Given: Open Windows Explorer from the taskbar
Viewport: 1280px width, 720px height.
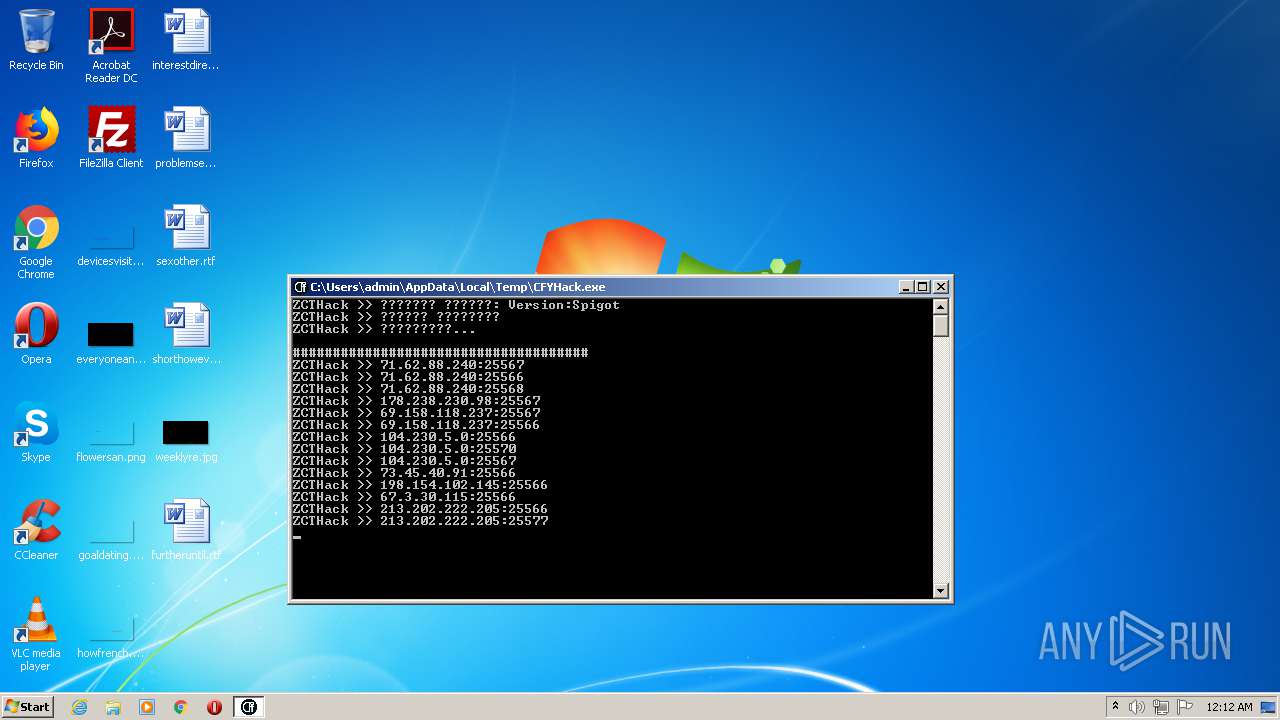Looking at the screenshot, I should coord(113,707).
